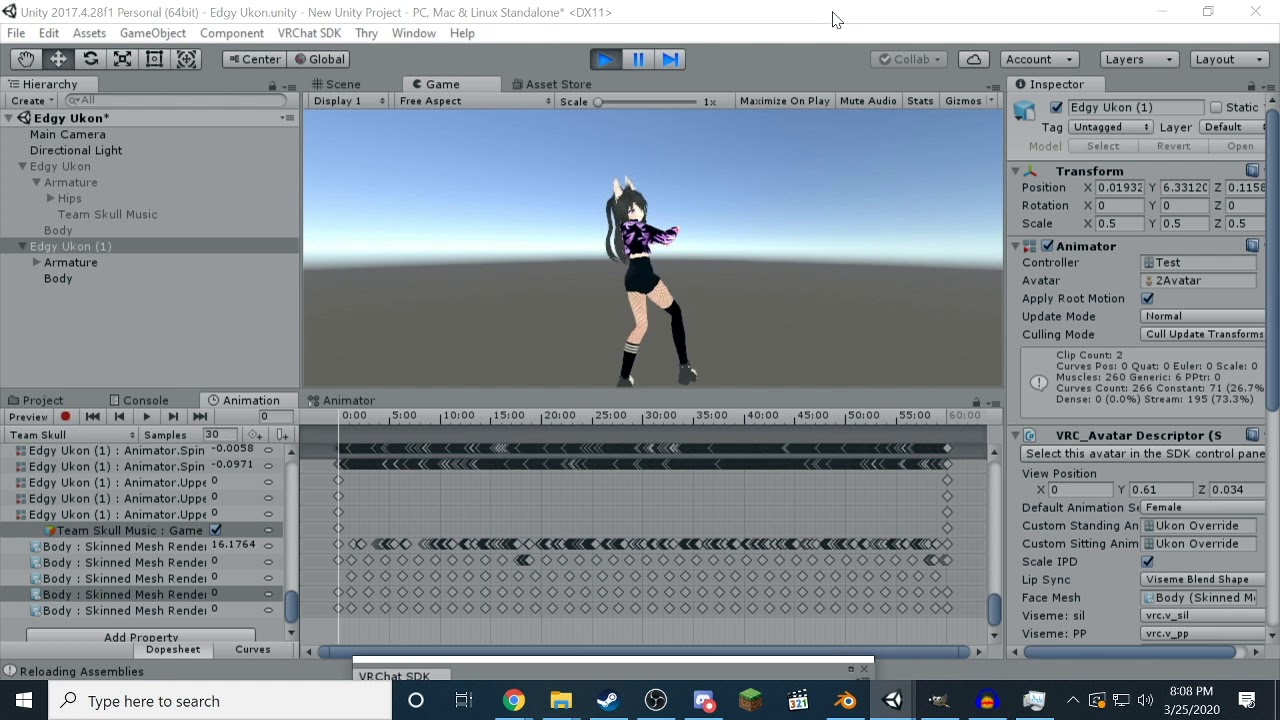Go to previous keyframe in Animation
The image size is (1280, 720).
pos(119,417)
